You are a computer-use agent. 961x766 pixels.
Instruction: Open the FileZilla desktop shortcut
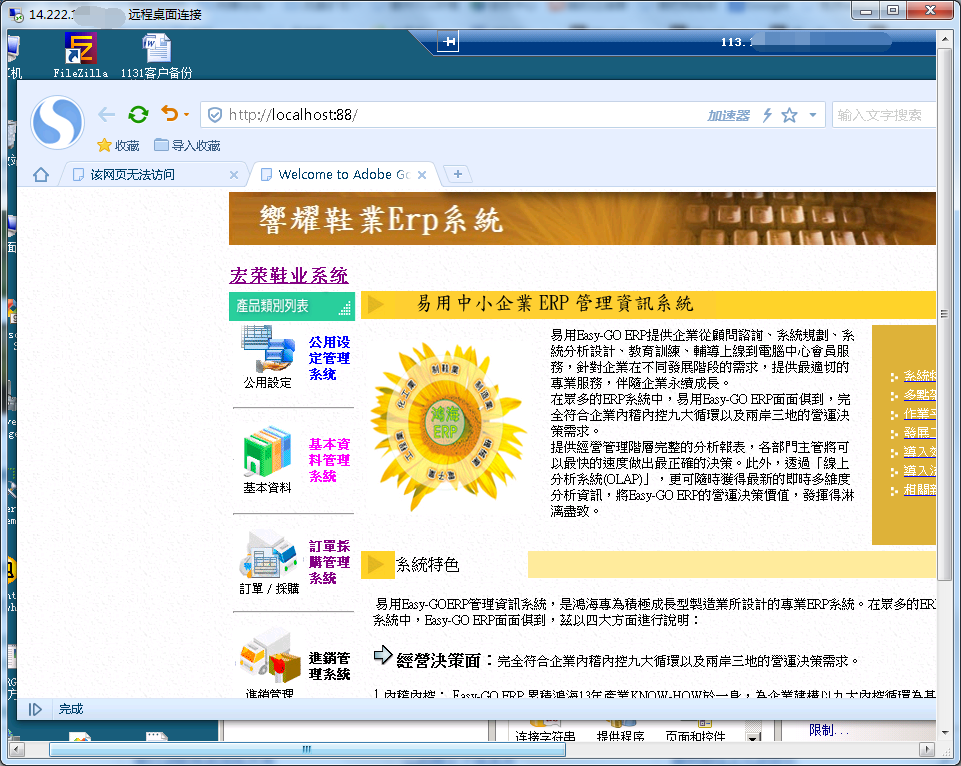[80, 56]
